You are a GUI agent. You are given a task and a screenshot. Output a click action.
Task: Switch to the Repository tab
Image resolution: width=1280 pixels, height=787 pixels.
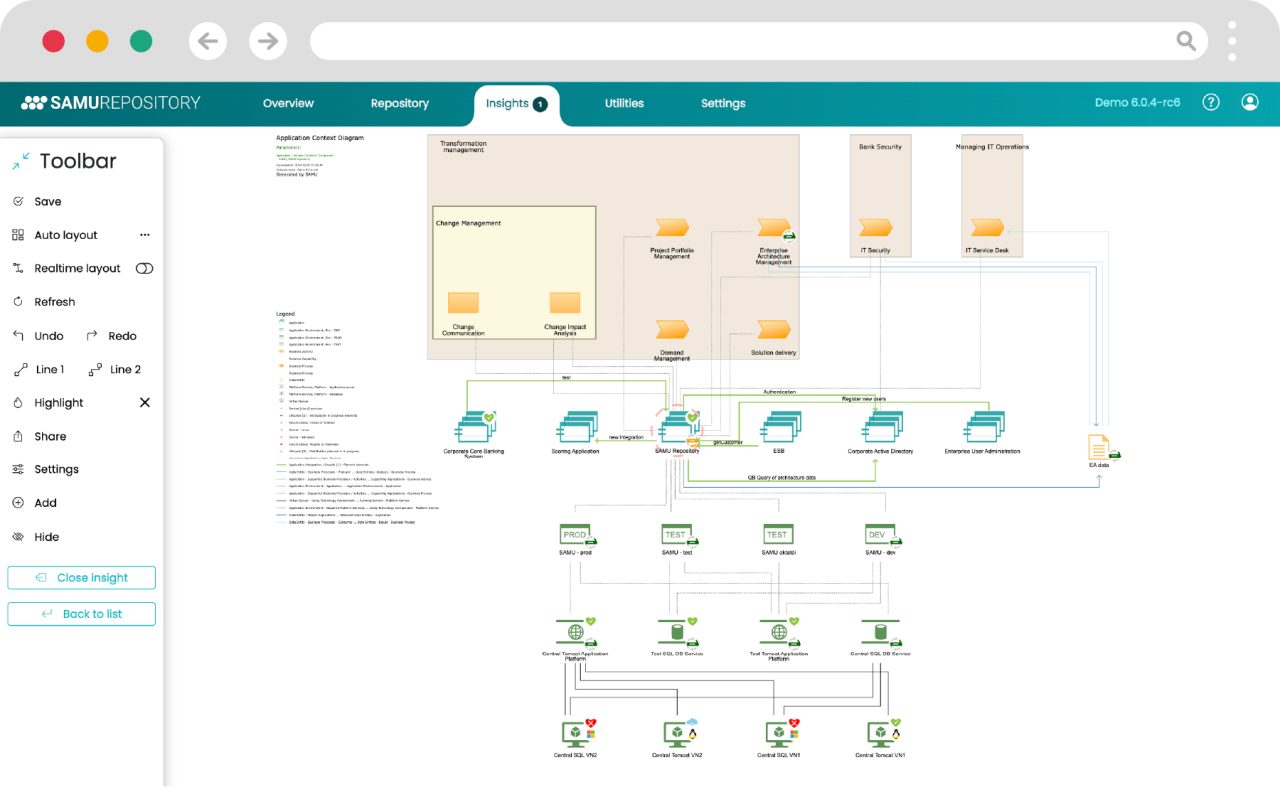[x=399, y=103]
